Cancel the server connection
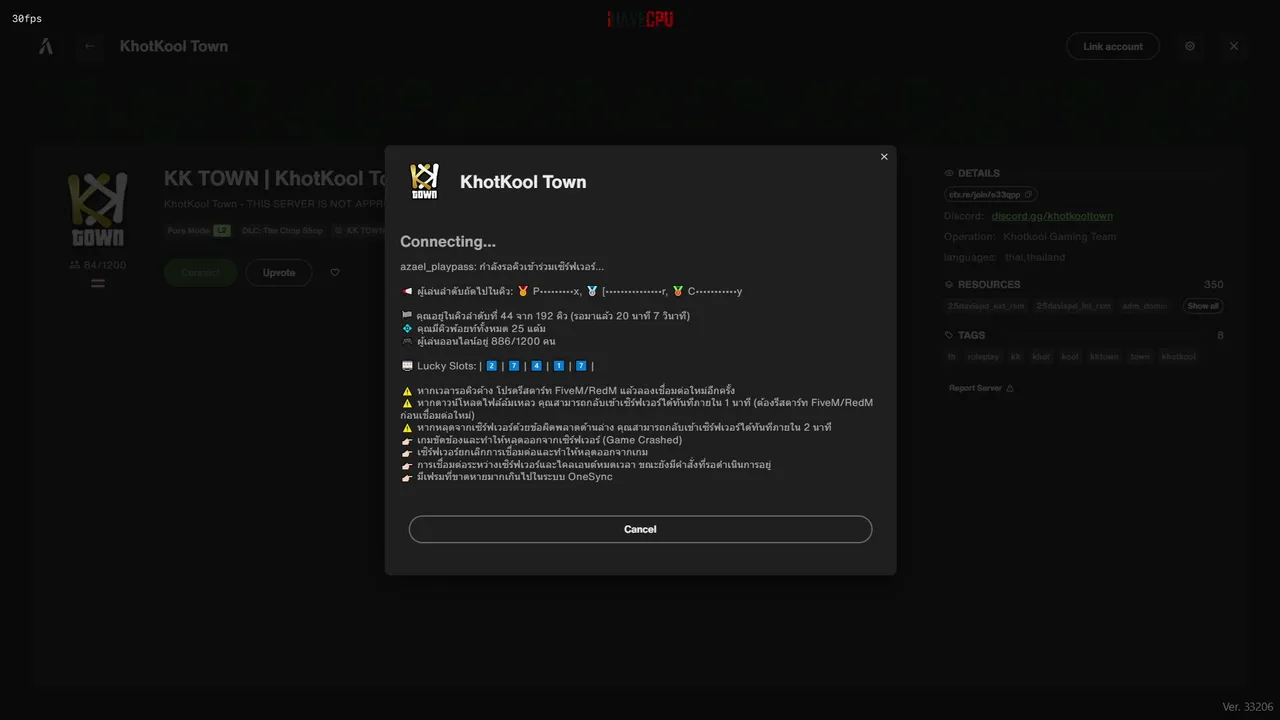 (640, 529)
